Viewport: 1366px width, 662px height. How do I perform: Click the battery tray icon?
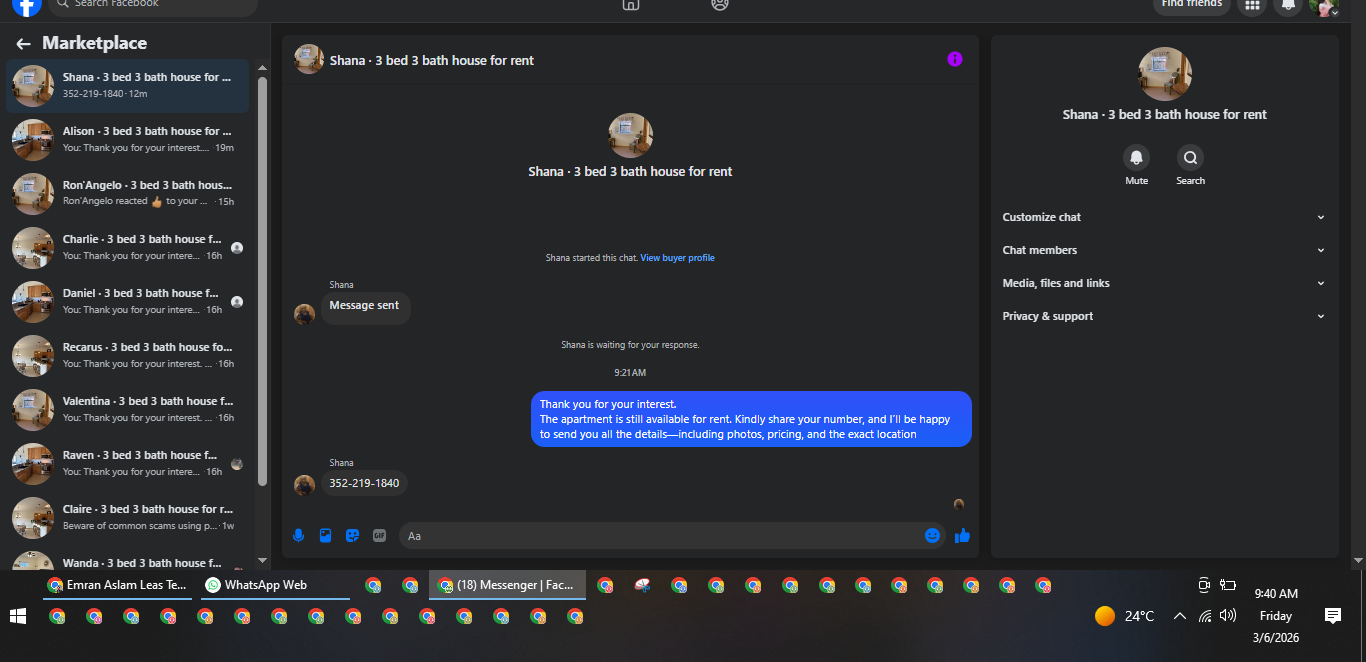1228,585
